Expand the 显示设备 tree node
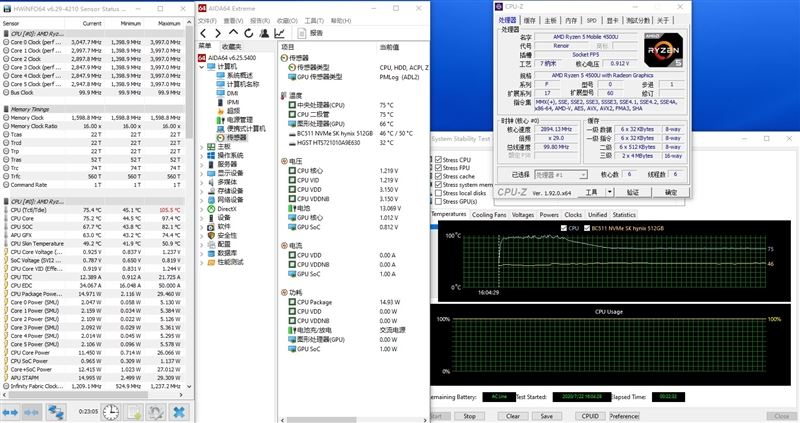The image size is (800, 423). (202, 173)
